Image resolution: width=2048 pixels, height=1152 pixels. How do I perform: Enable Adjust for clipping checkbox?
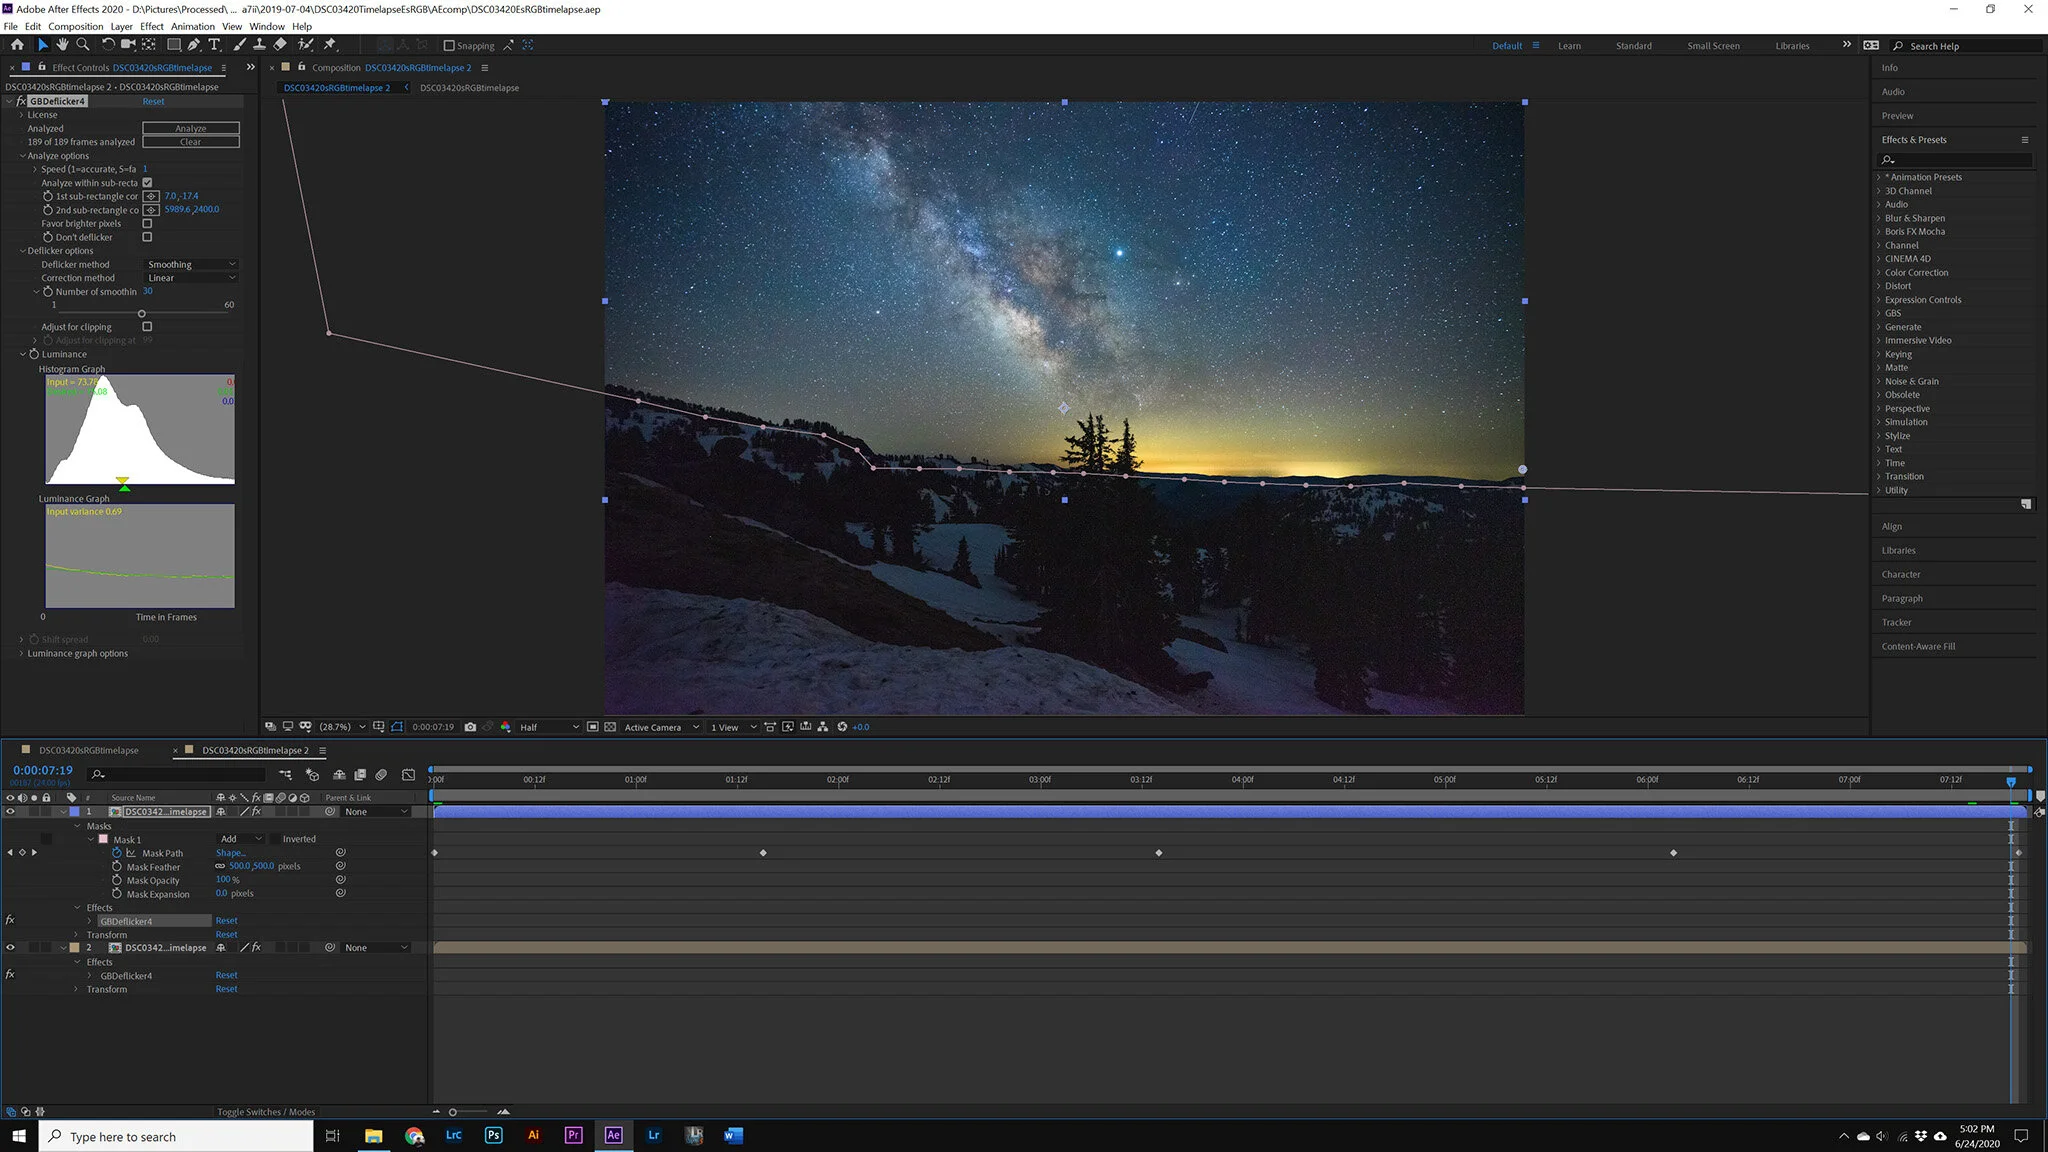coord(147,327)
